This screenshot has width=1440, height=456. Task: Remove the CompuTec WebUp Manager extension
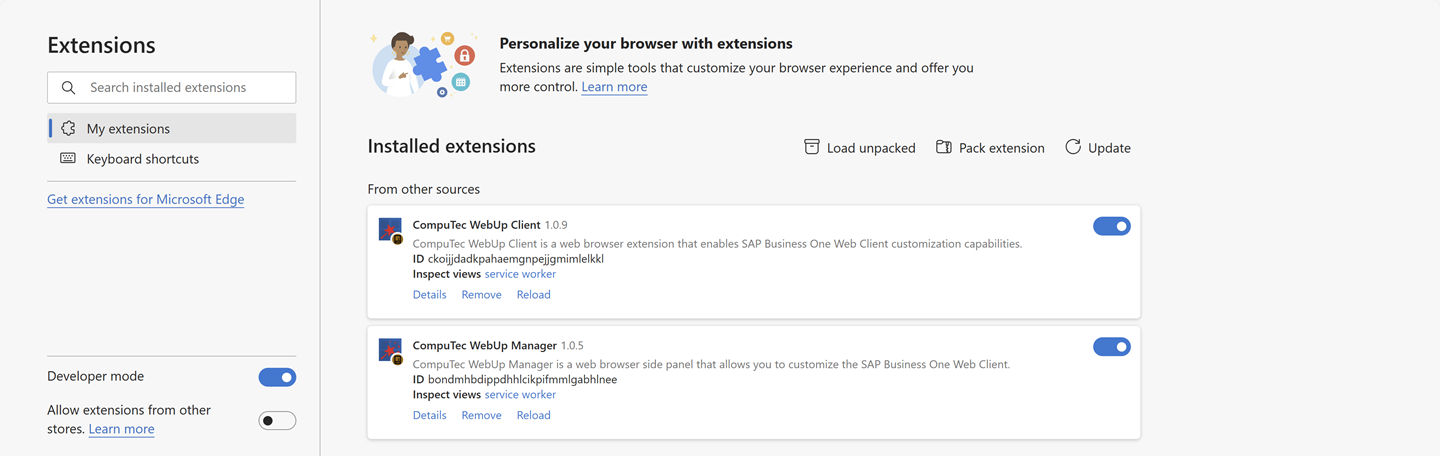click(481, 415)
